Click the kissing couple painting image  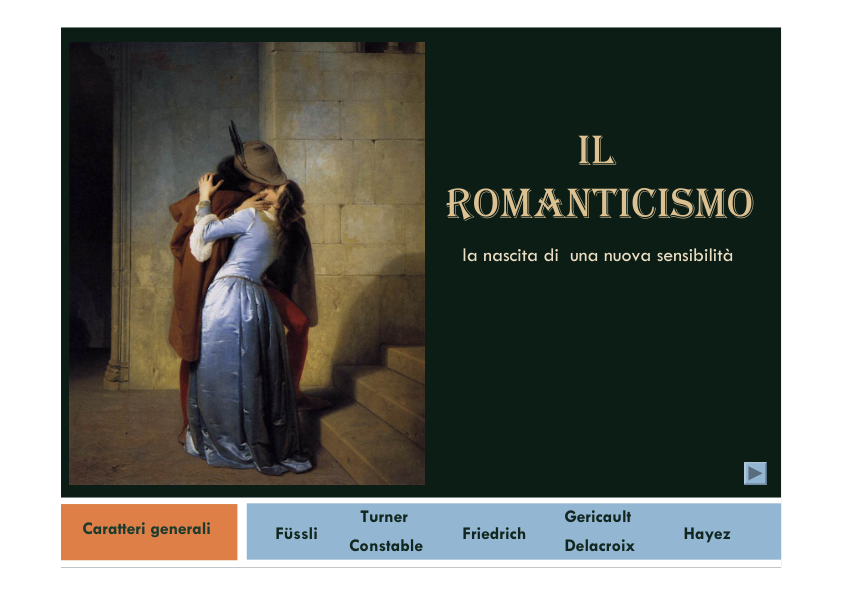coord(247,263)
